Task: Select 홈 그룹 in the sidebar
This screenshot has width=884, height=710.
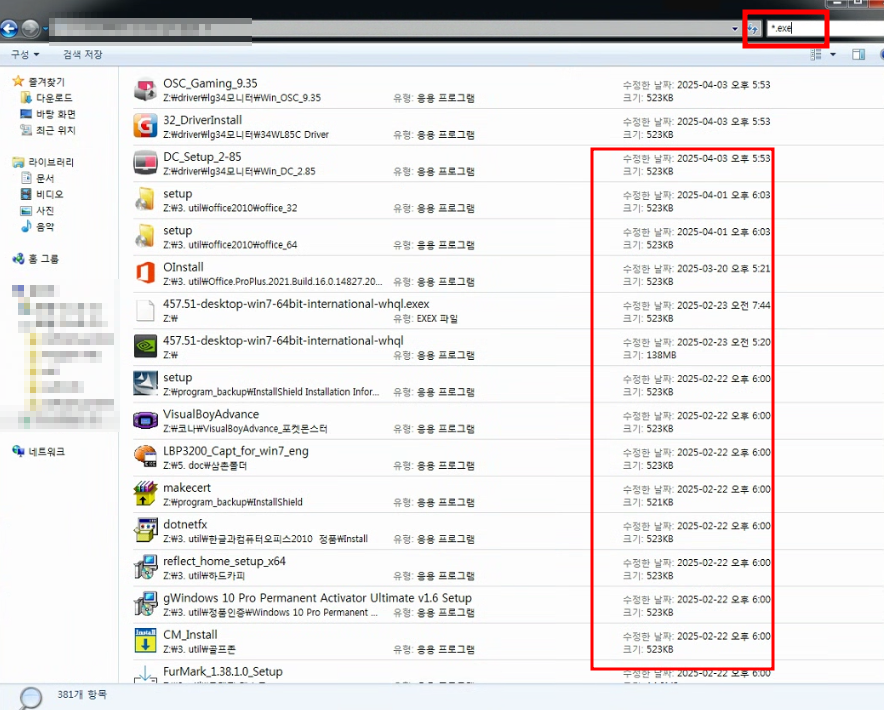Action: (43, 259)
